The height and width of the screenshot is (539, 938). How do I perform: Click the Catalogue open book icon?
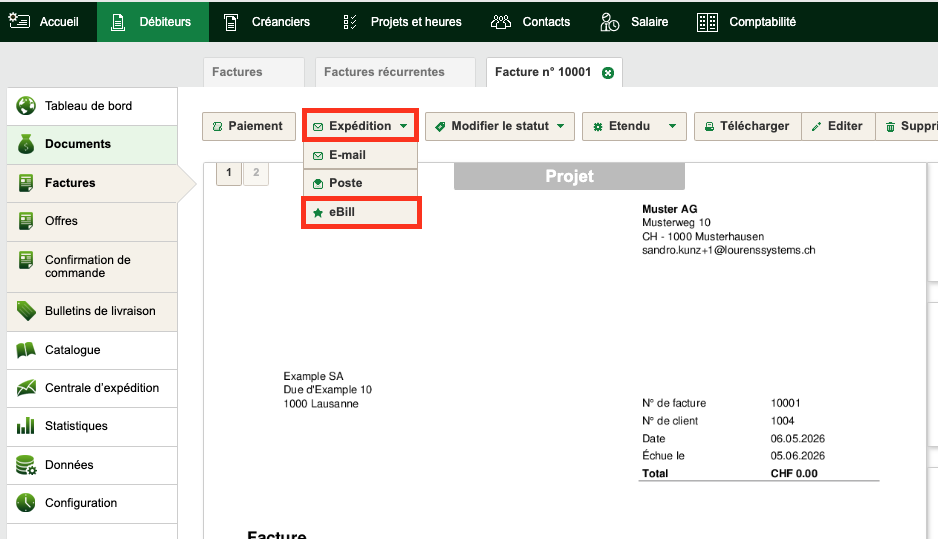pos(26,350)
